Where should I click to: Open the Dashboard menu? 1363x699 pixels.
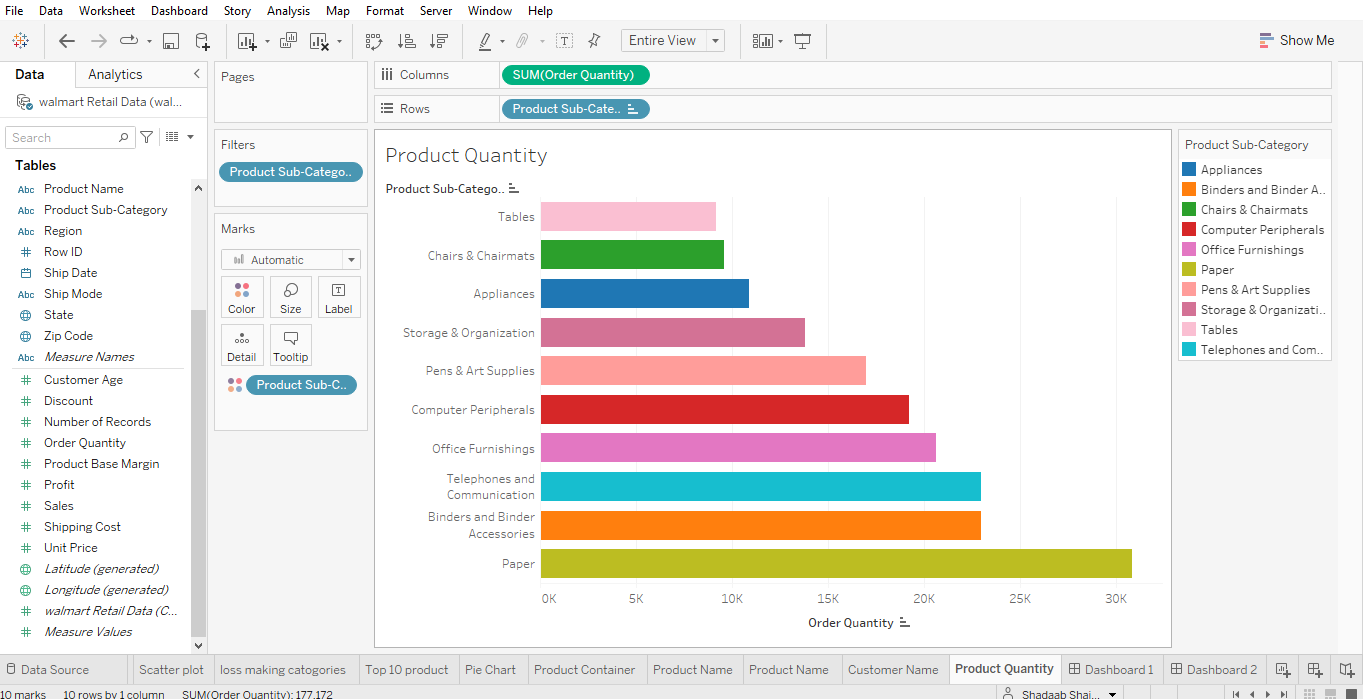point(180,11)
